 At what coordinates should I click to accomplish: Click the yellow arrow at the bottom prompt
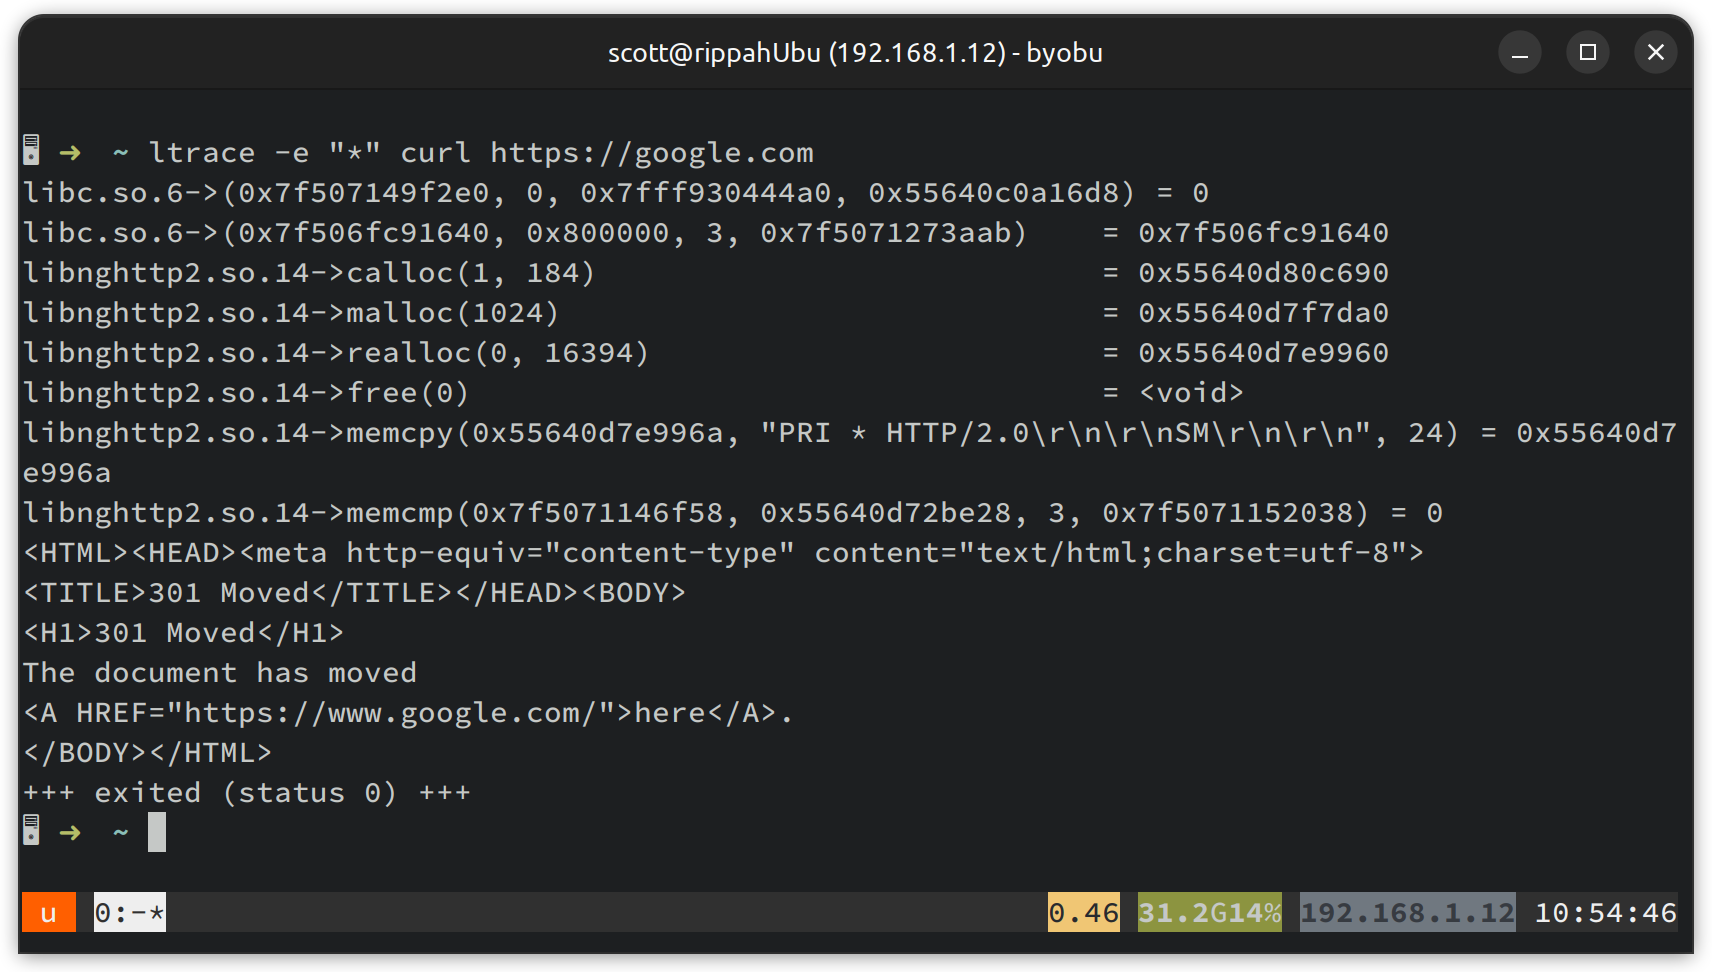pyautogui.click(x=70, y=832)
